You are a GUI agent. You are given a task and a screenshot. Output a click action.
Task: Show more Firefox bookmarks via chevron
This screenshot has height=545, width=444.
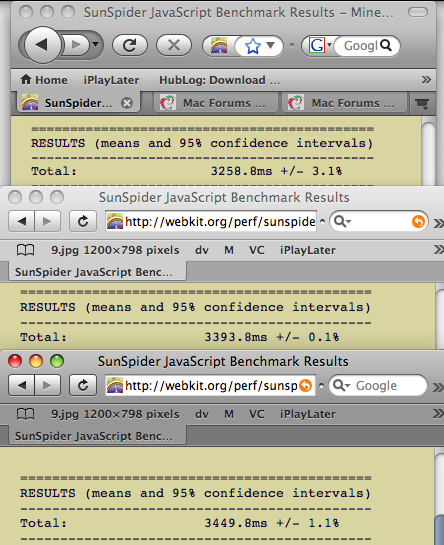[426, 80]
